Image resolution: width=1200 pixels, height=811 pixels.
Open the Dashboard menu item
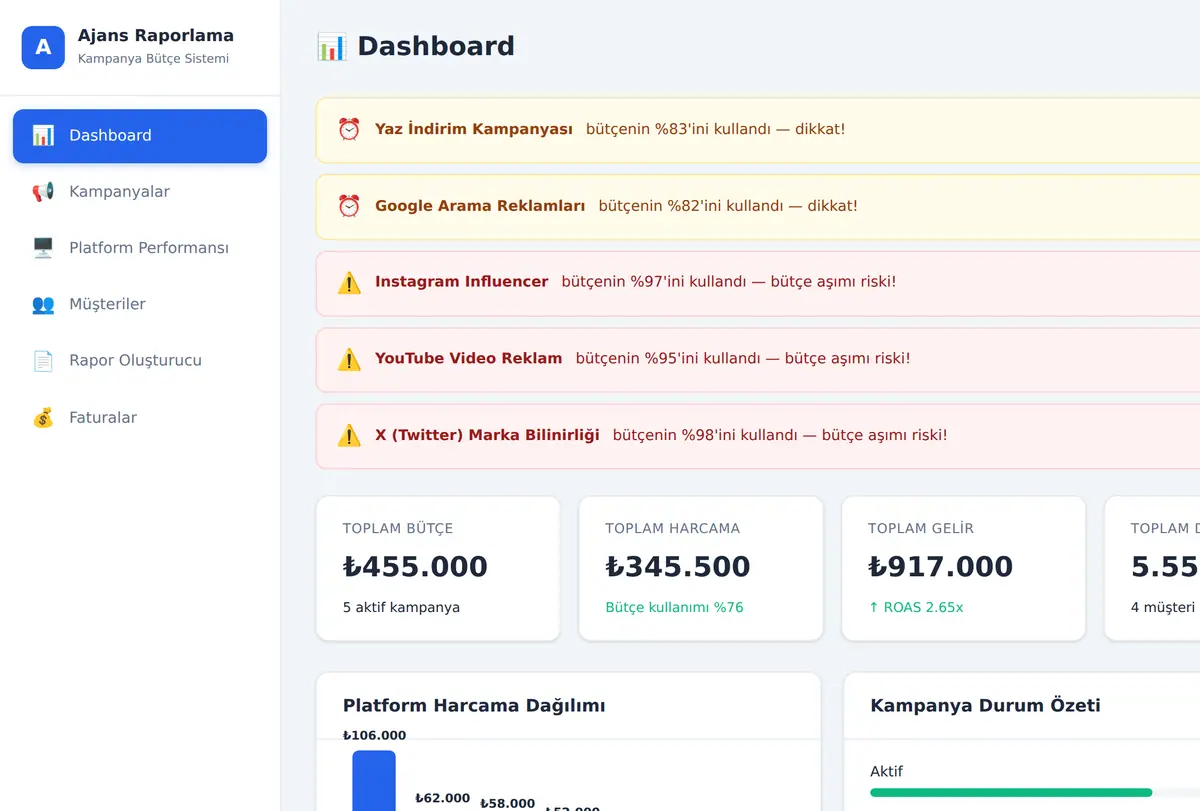140,136
